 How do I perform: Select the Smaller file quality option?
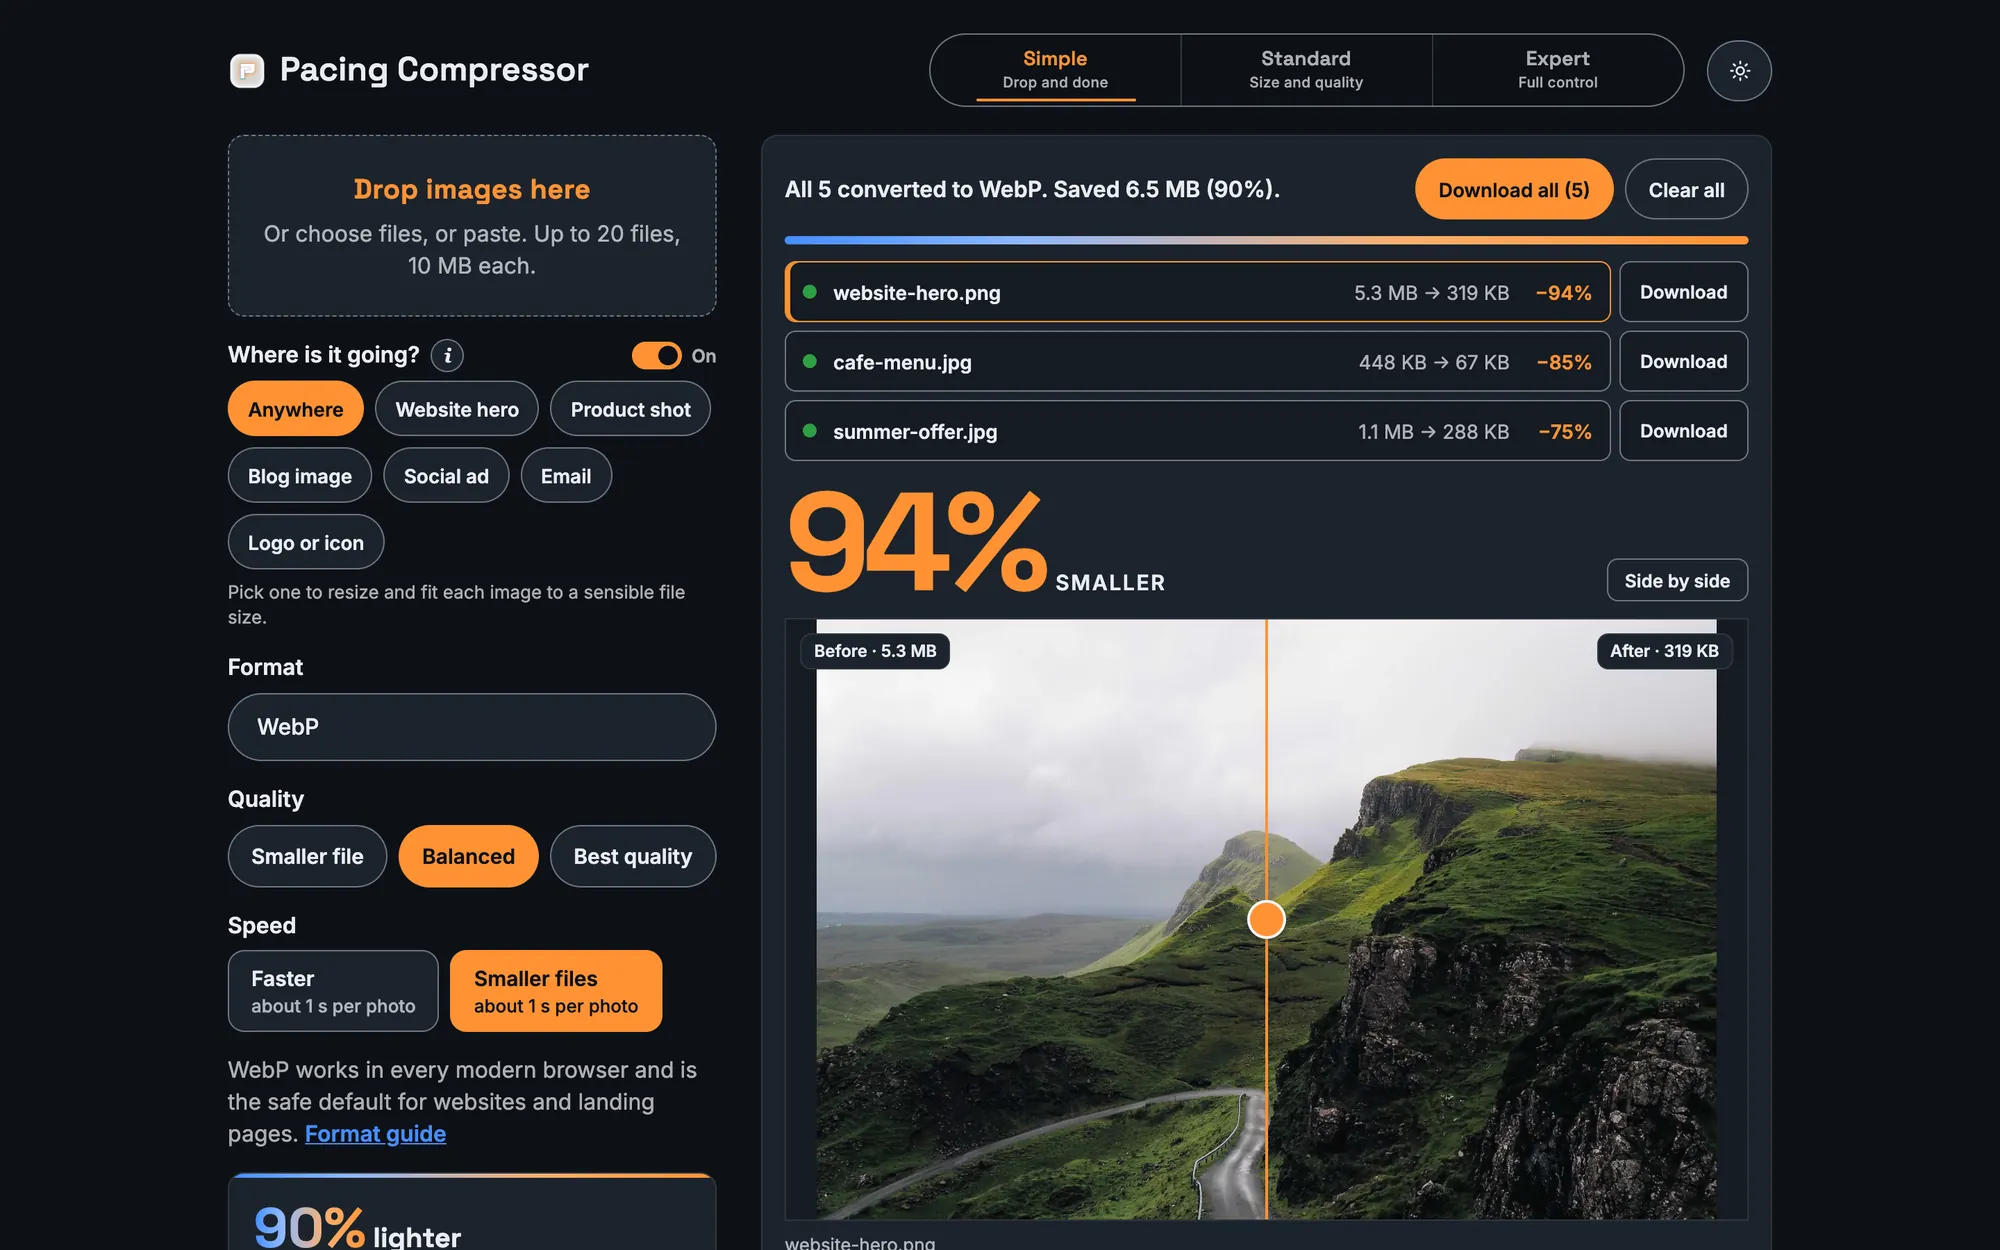coord(307,856)
